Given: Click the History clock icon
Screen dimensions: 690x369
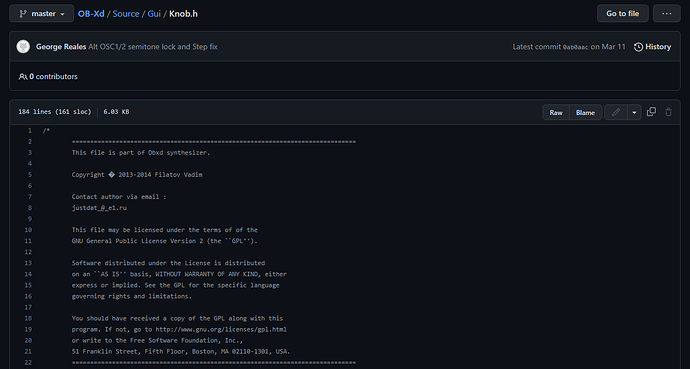Looking at the screenshot, I should tap(639, 47).
